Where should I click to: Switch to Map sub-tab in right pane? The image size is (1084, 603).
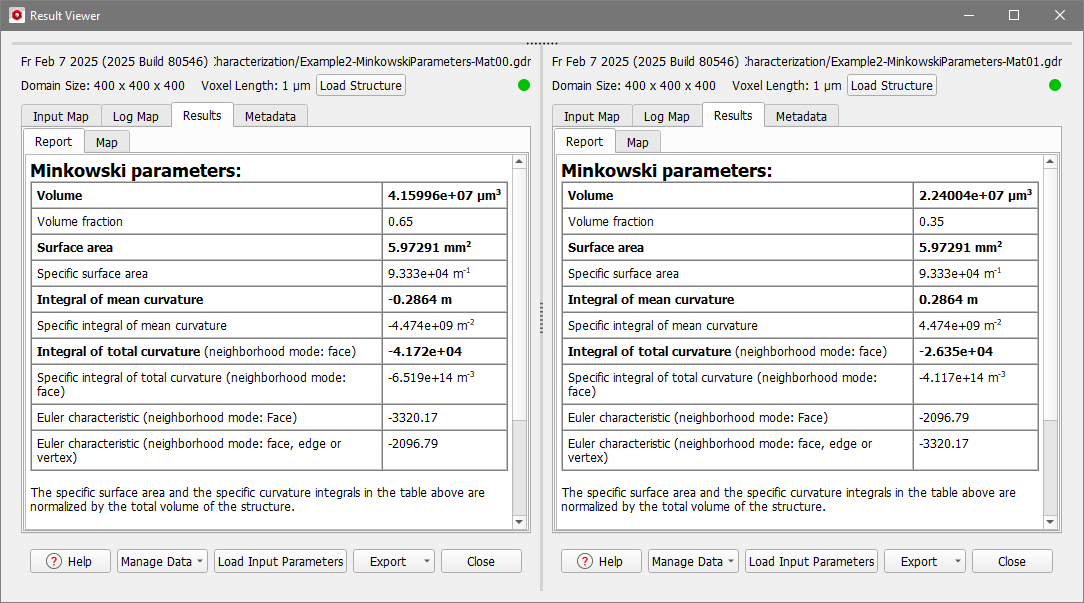pos(637,142)
